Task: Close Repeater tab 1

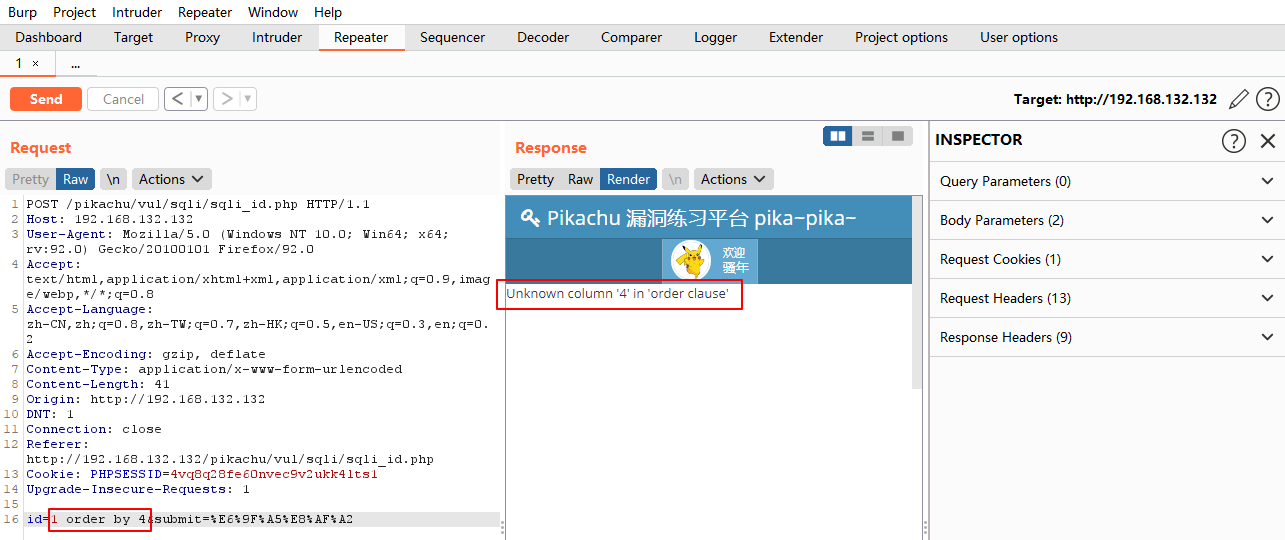Action: click(x=36, y=63)
